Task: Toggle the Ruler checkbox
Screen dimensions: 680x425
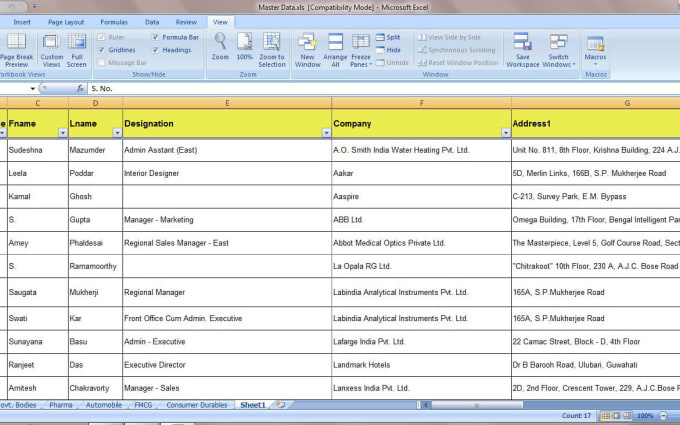Action: pyautogui.click(x=101, y=37)
